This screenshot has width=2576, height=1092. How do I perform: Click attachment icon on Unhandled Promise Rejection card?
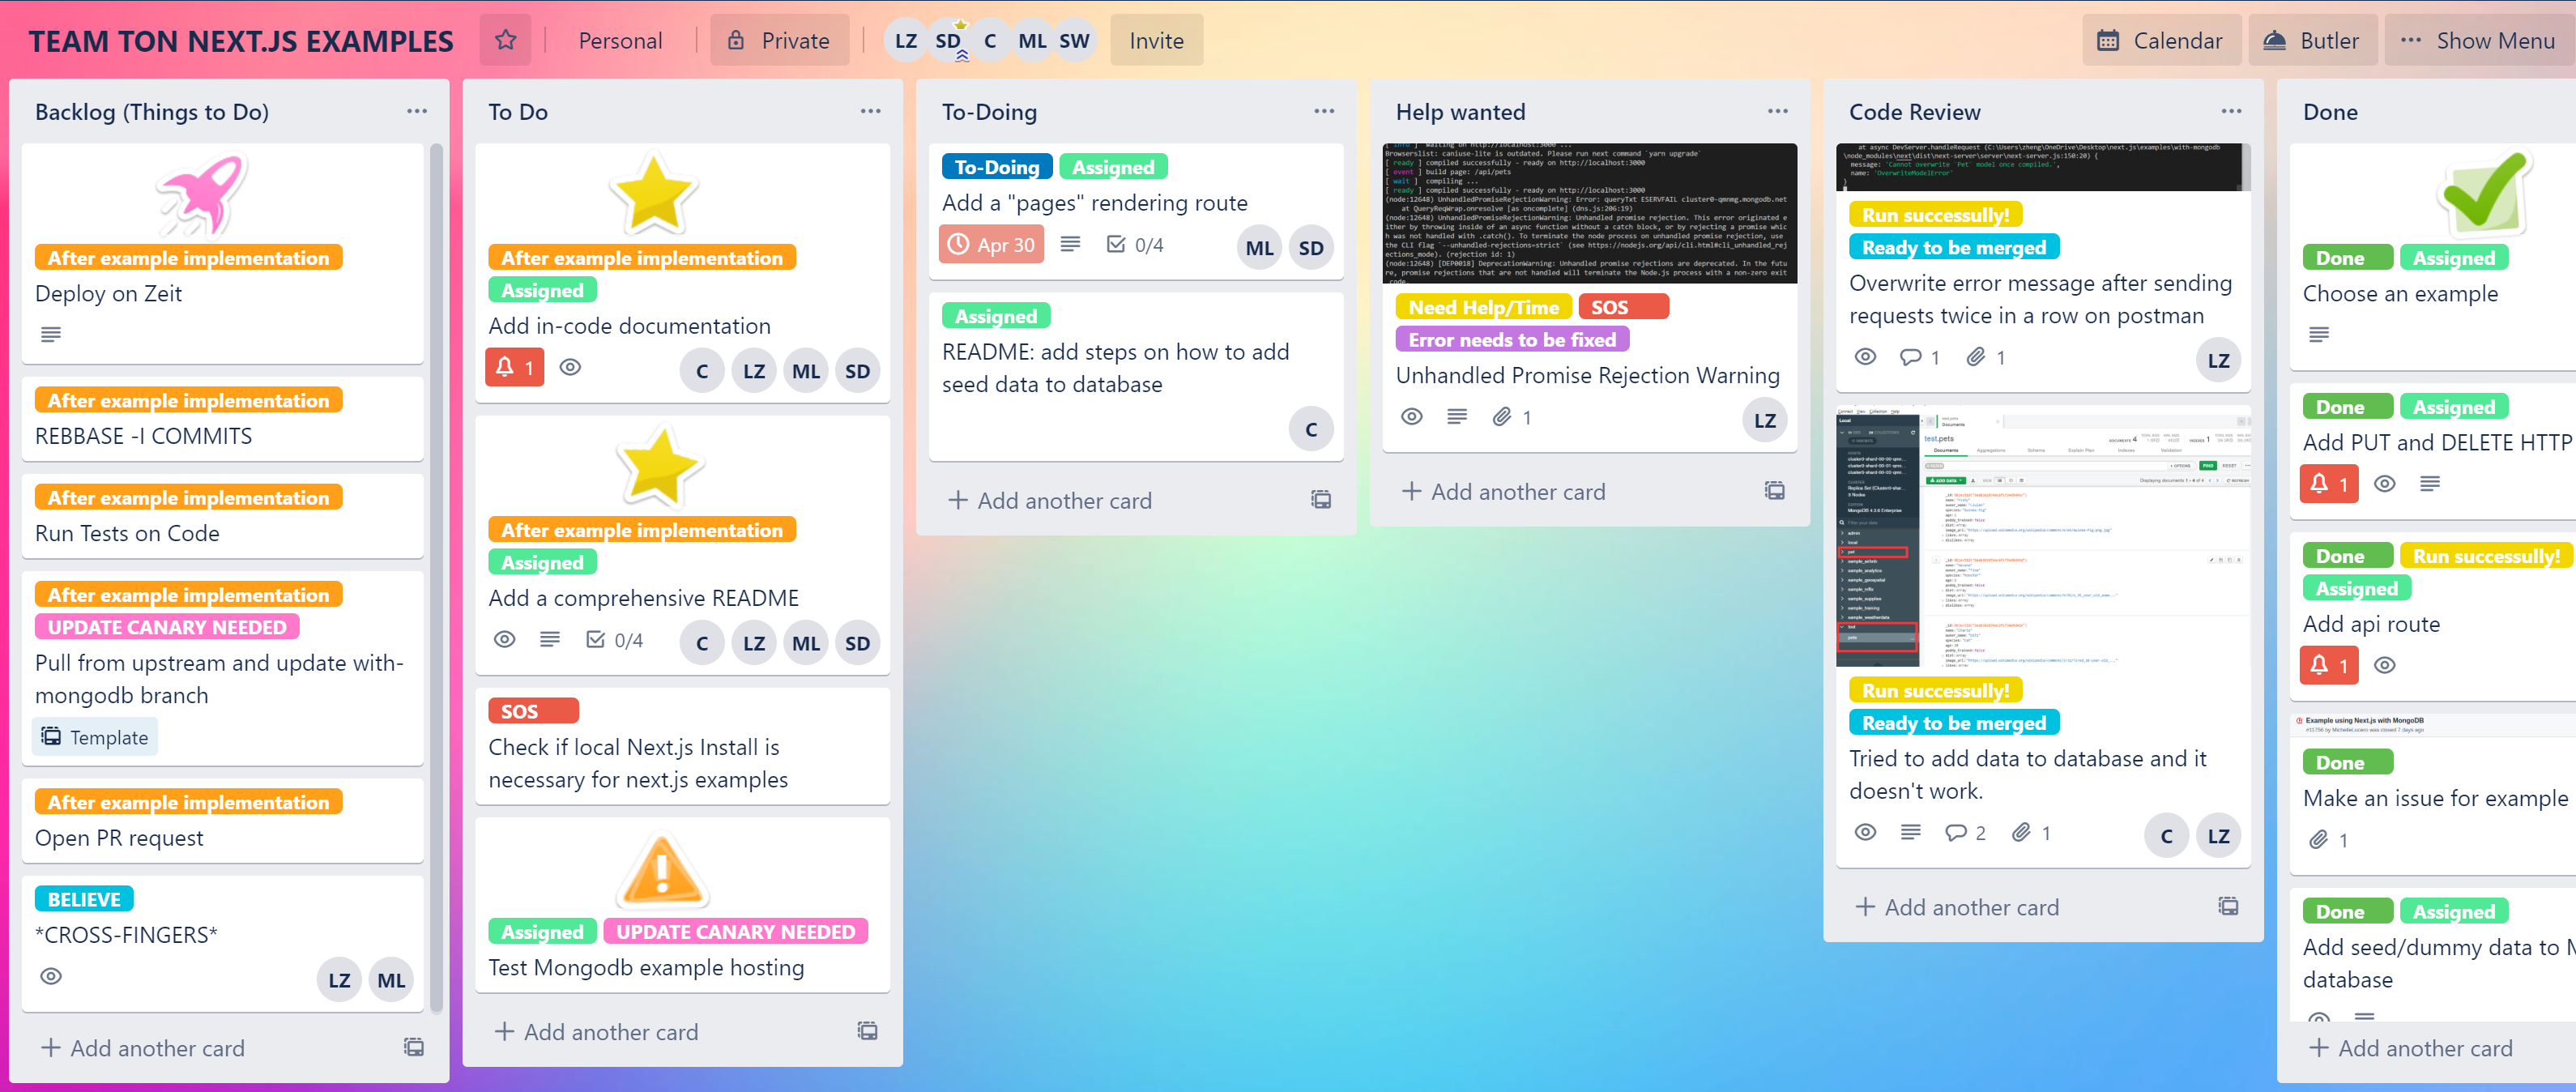coord(1502,417)
